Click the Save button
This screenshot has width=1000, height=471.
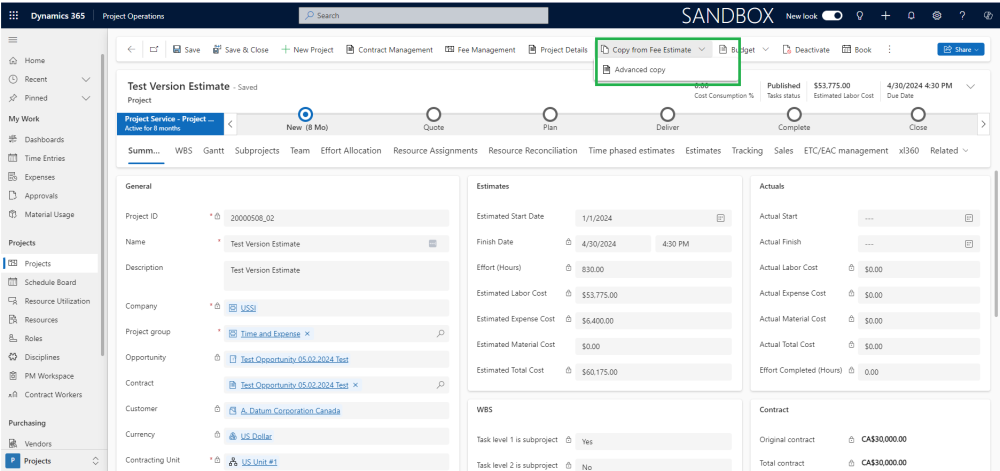(186, 50)
